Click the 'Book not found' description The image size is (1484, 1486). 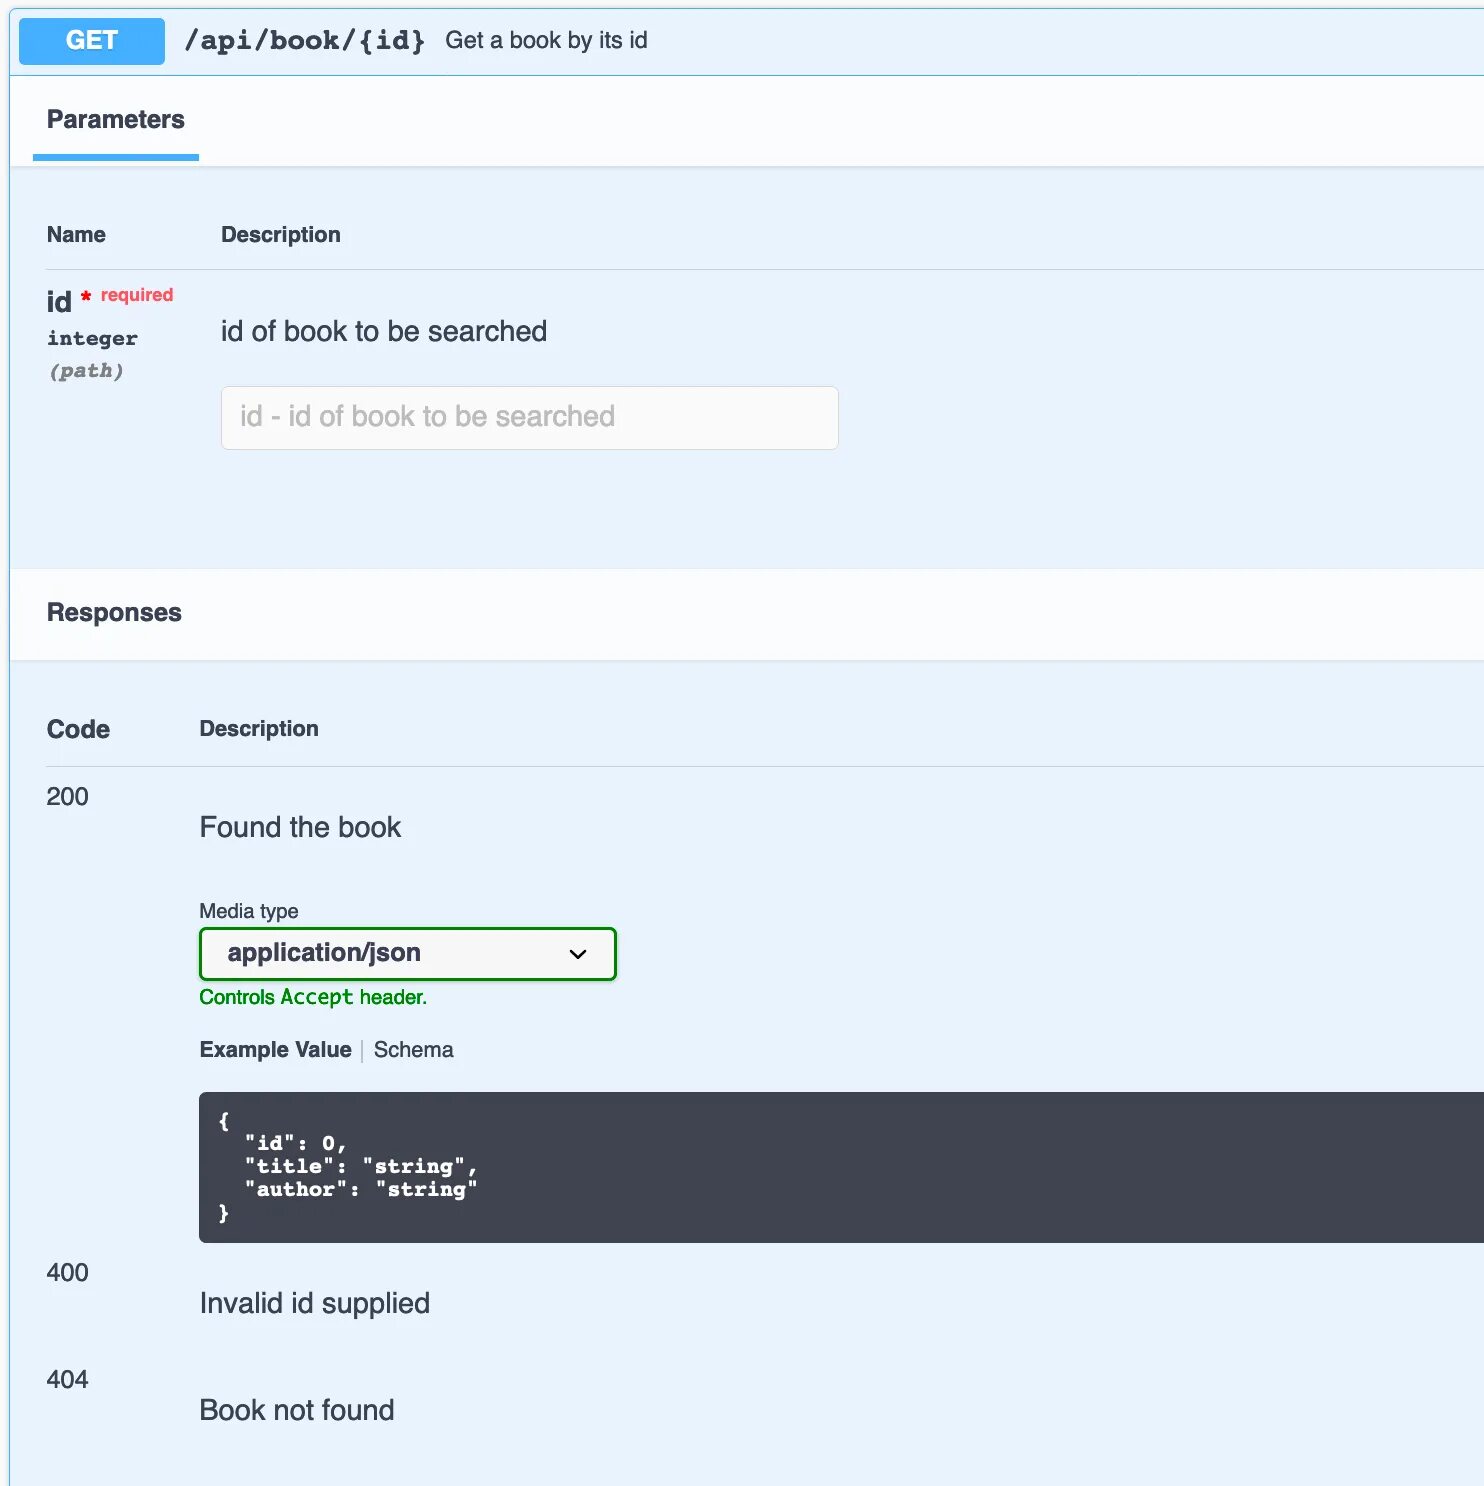click(297, 1411)
